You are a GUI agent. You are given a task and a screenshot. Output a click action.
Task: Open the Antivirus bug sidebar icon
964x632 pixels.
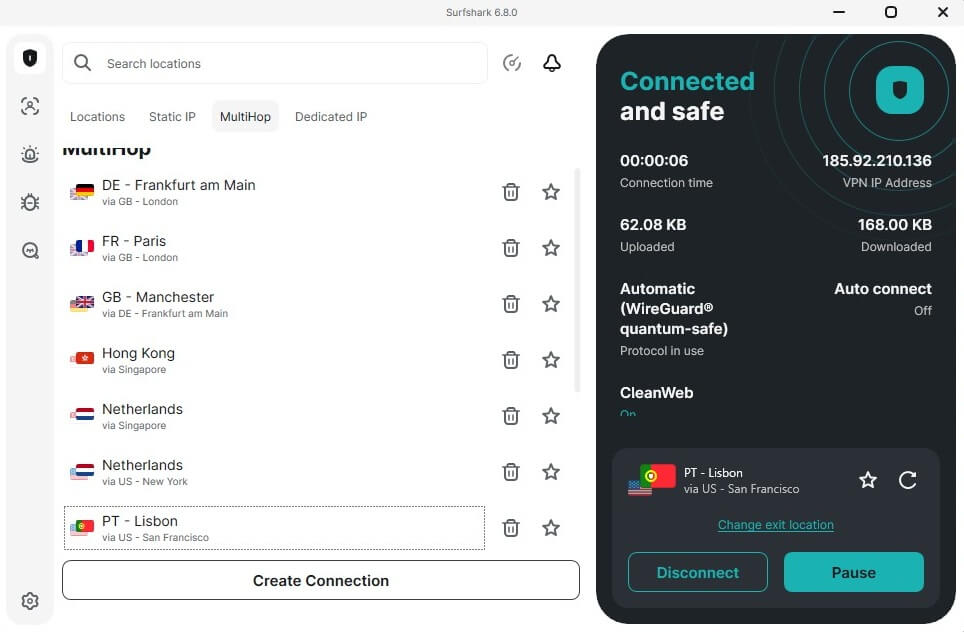click(30, 202)
